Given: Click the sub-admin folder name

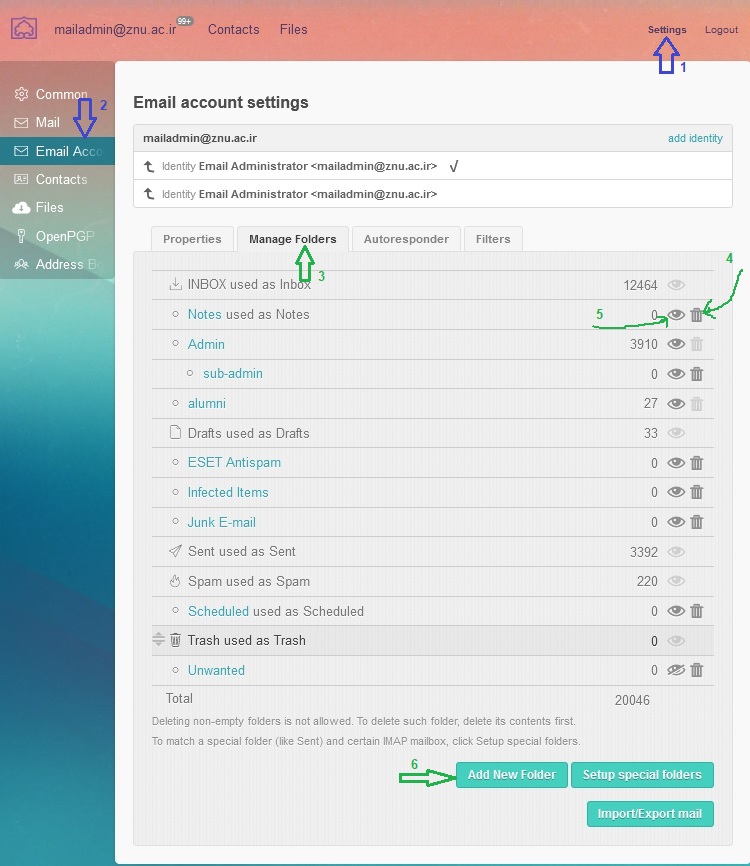Looking at the screenshot, I should click(233, 373).
